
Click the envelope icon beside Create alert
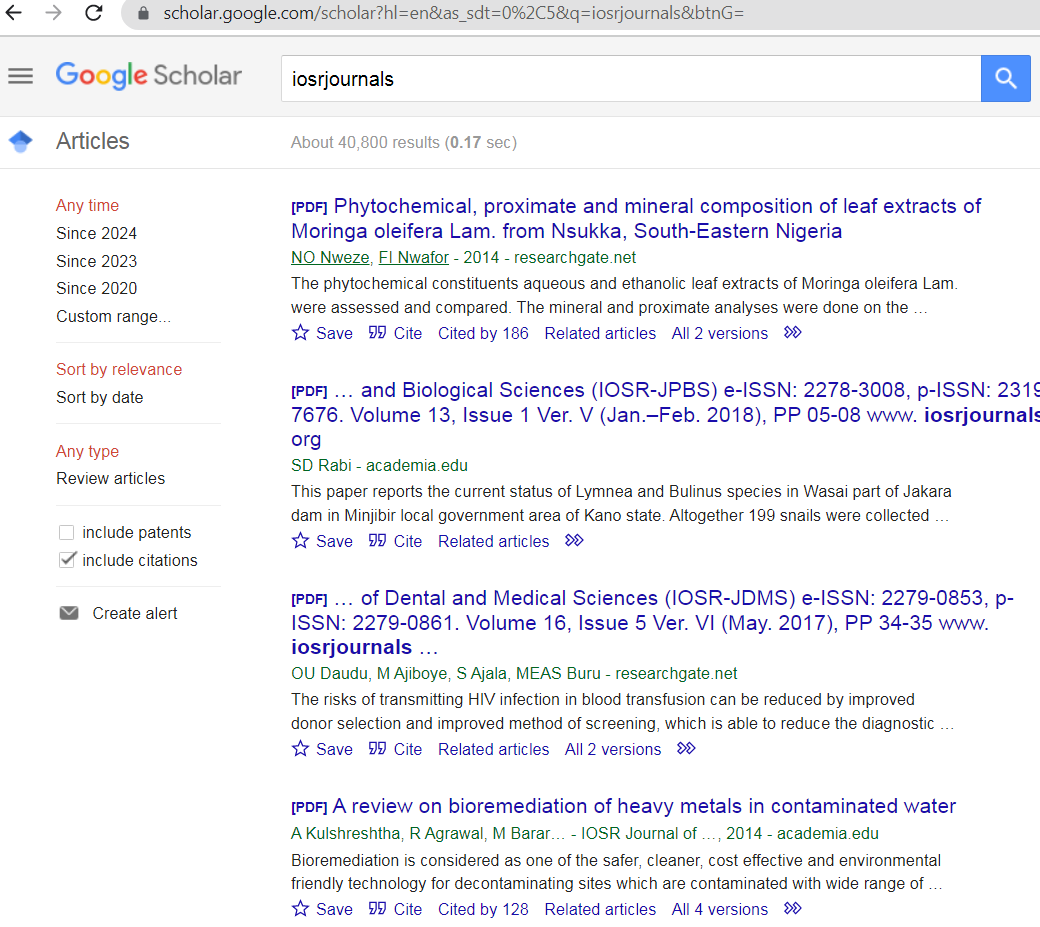pyautogui.click(x=69, y=613)
